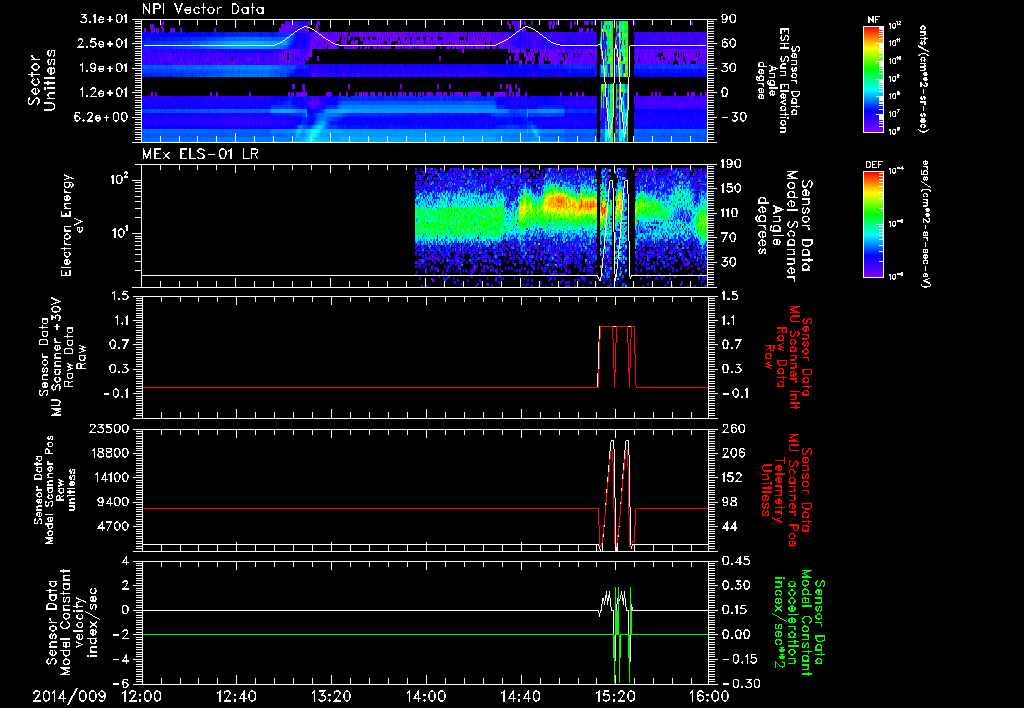Click the 15:20 time axis label
Viewport: 1024px width, 708px height.
[x=615, y=696]
